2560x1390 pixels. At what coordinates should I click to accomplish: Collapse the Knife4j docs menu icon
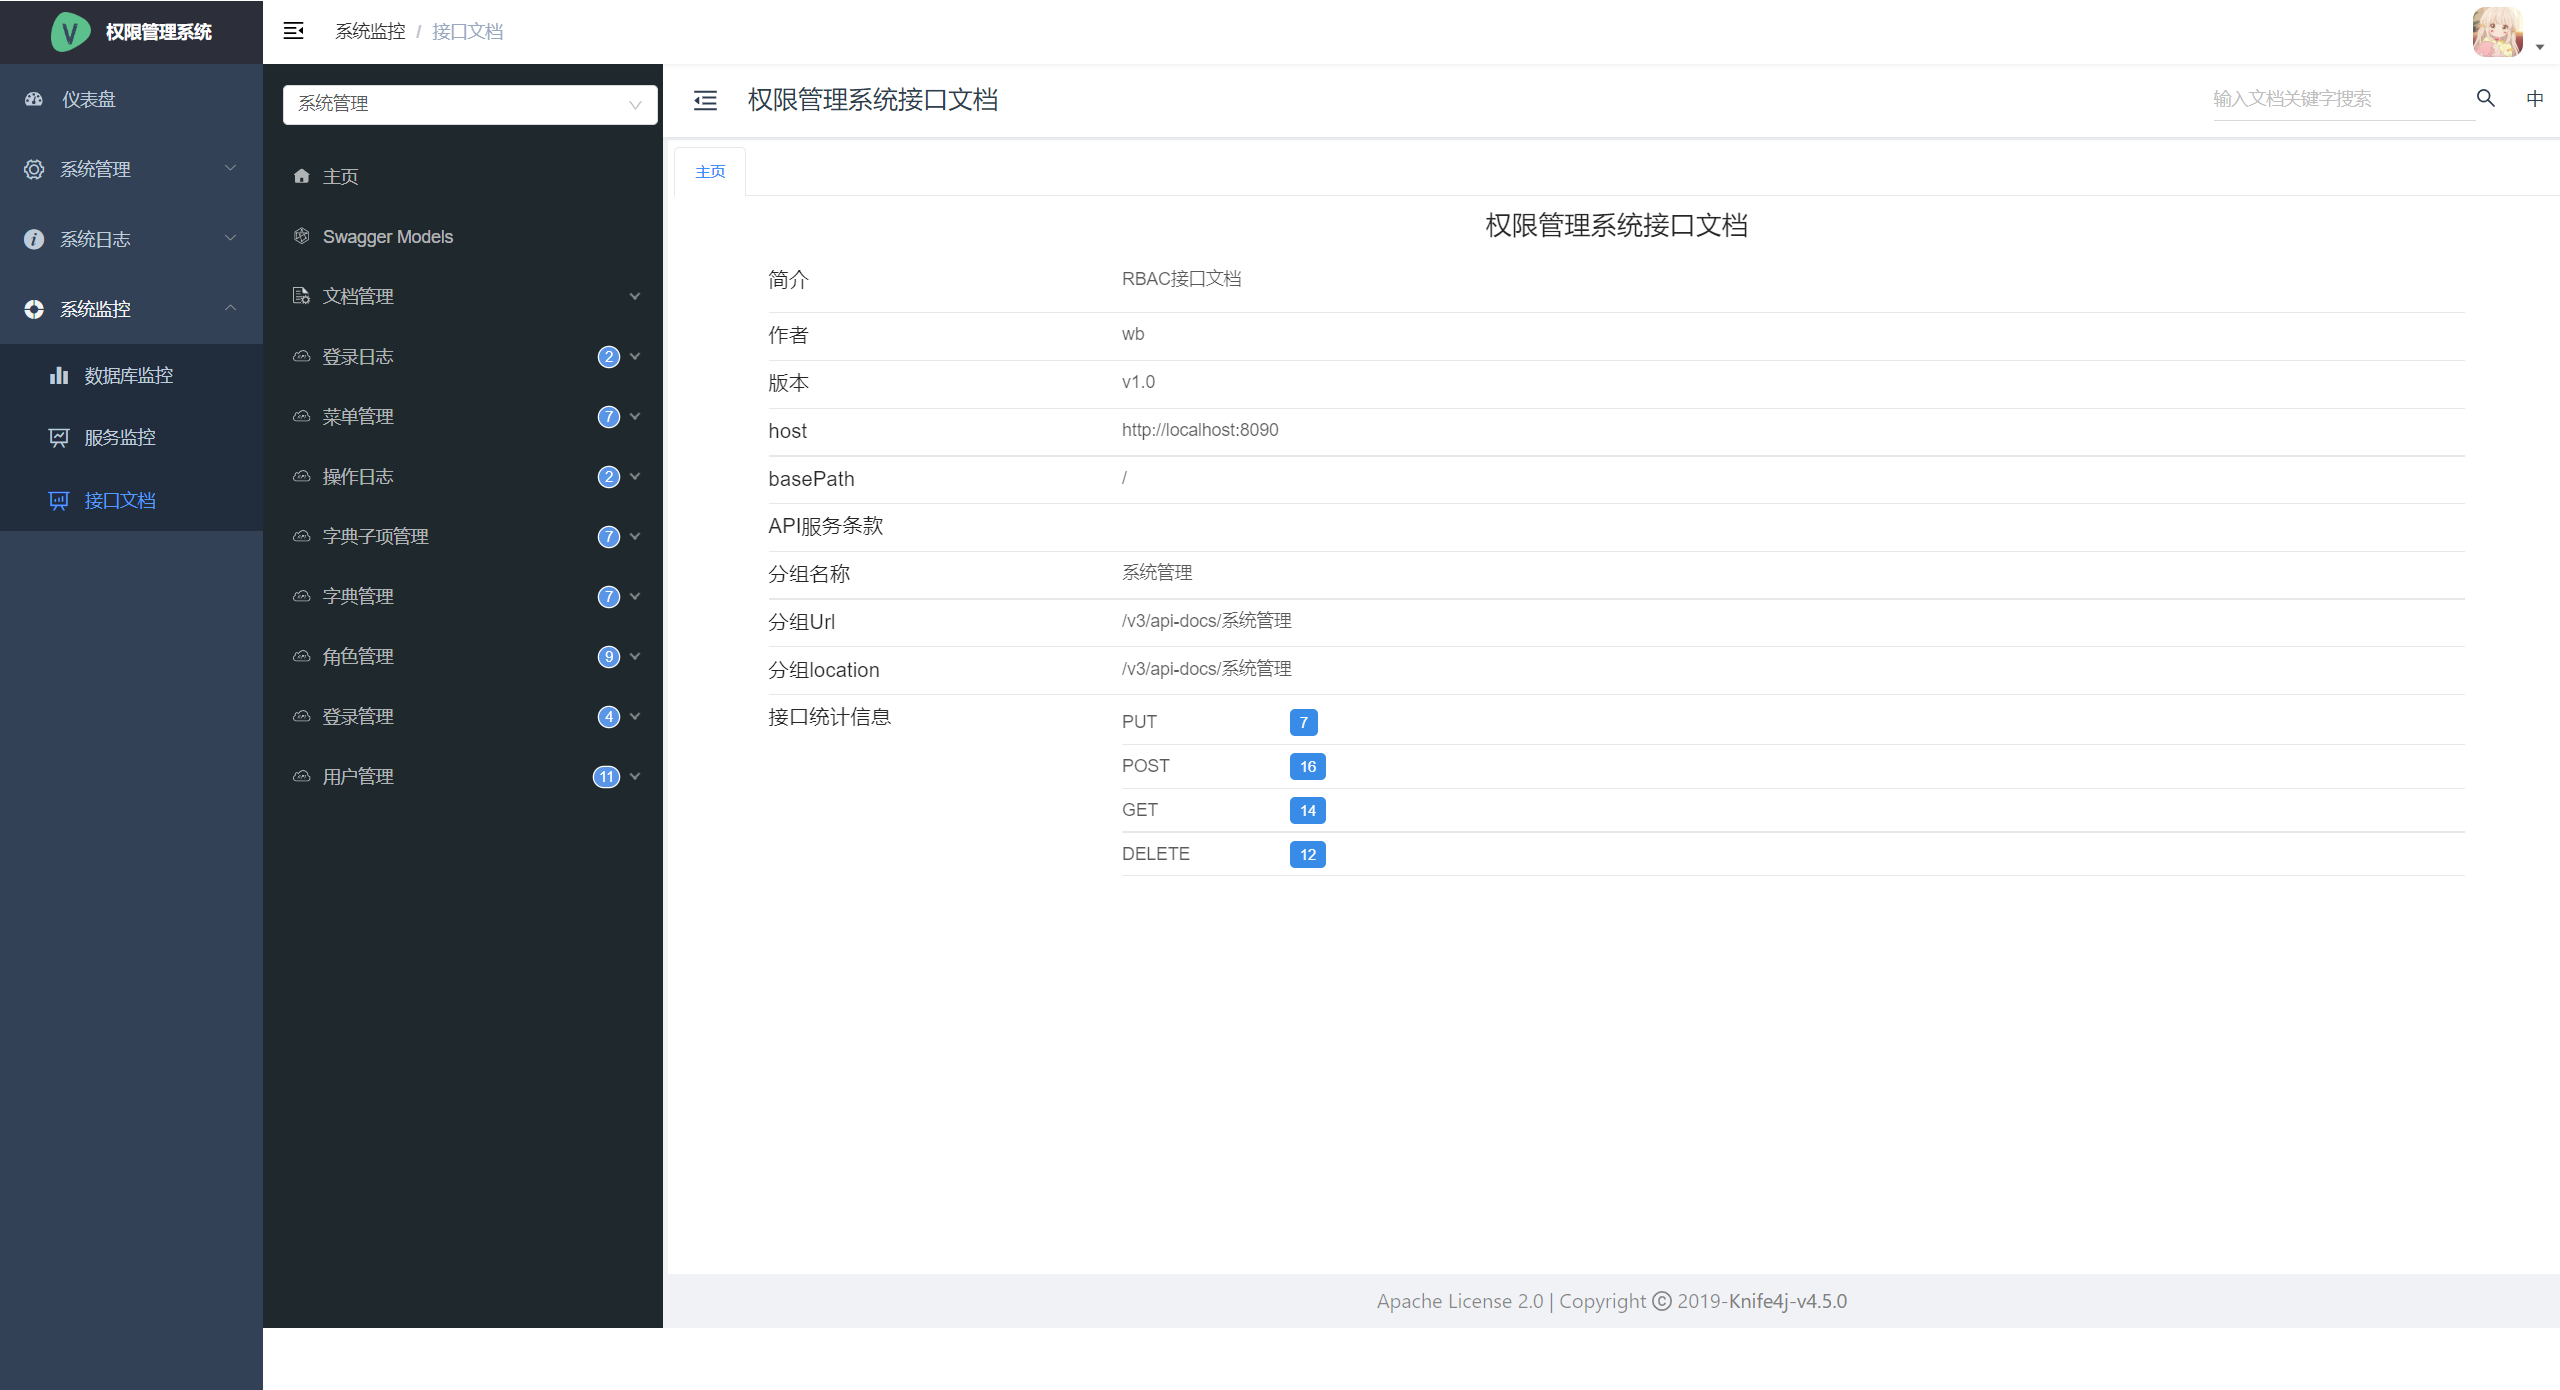tap(705, 100)
